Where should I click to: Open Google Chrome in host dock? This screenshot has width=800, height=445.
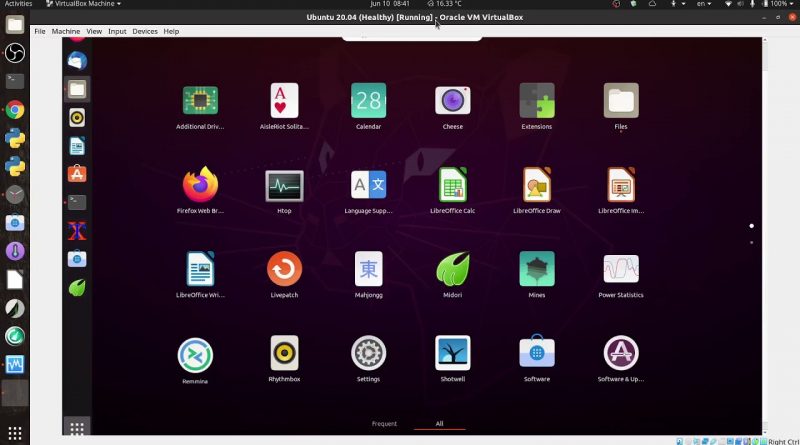click(x=15, y=110)
